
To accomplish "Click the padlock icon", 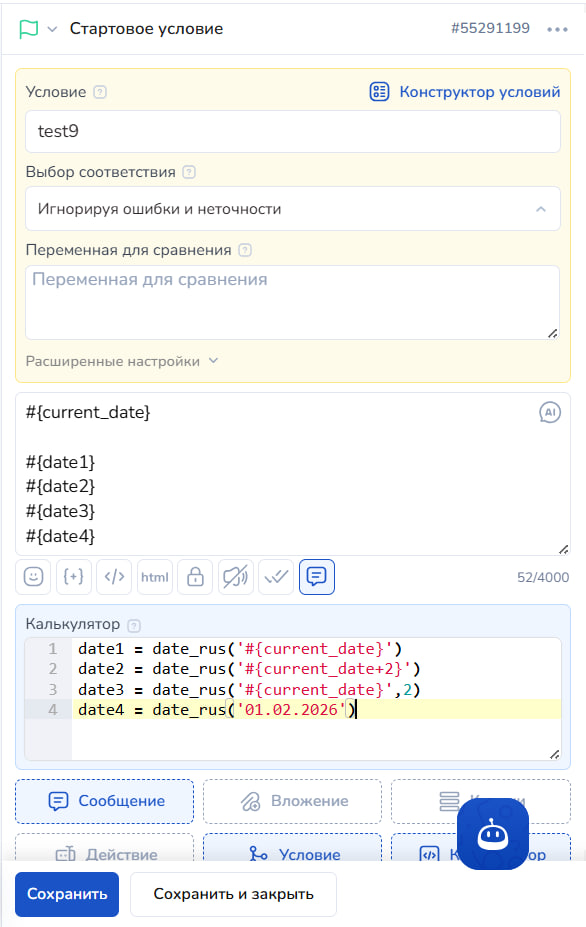I will (195, 576).
